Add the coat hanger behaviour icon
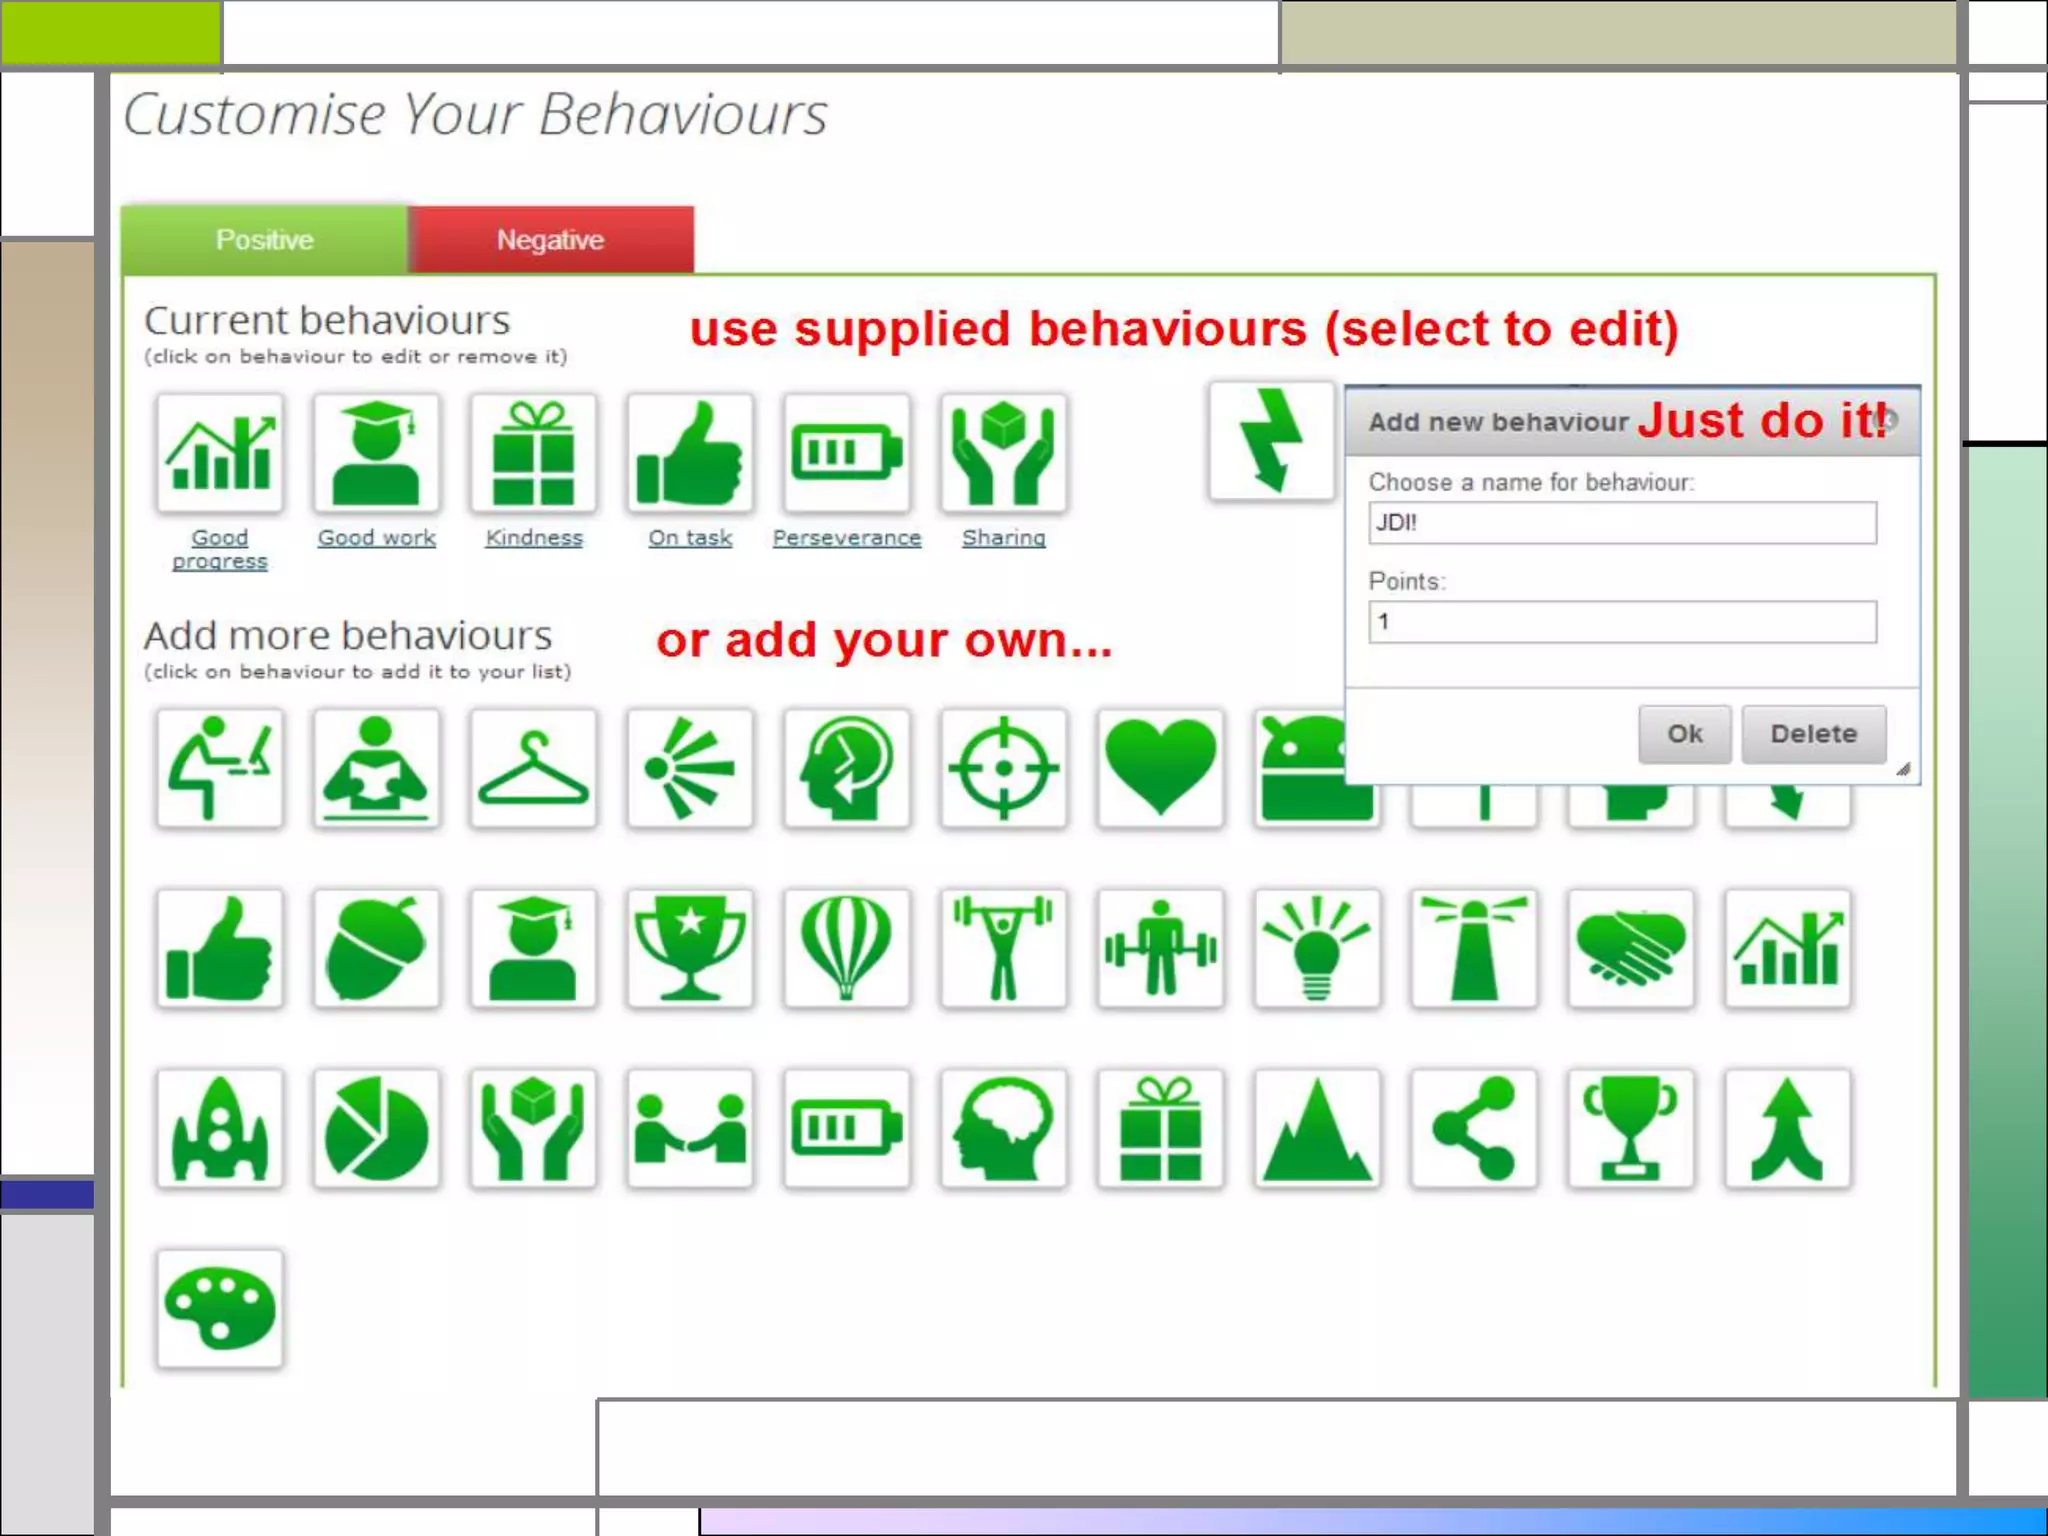Image resolution: width=2048 pixels, height=1536 pixels. (533, 768)
